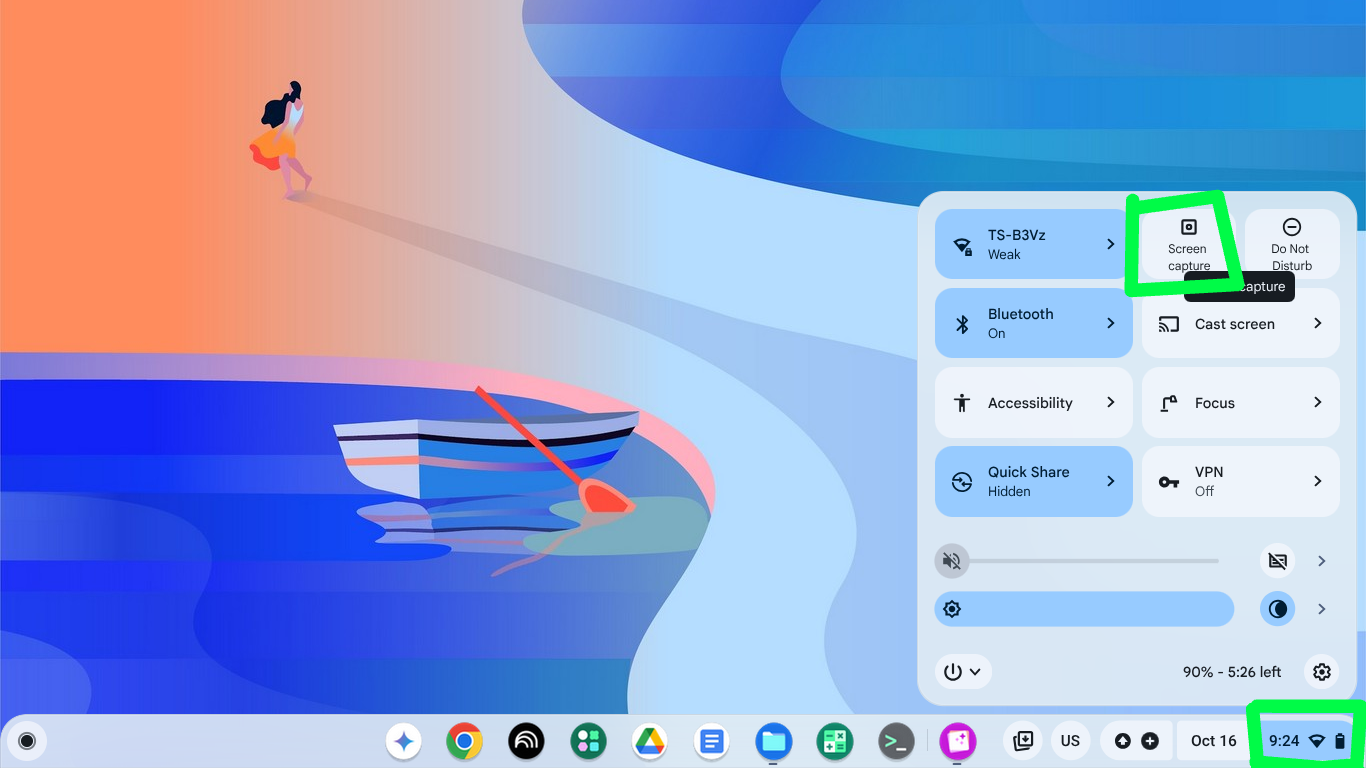Open the Calculator app in shelf
1366x768 pixels.
[834, 741]
